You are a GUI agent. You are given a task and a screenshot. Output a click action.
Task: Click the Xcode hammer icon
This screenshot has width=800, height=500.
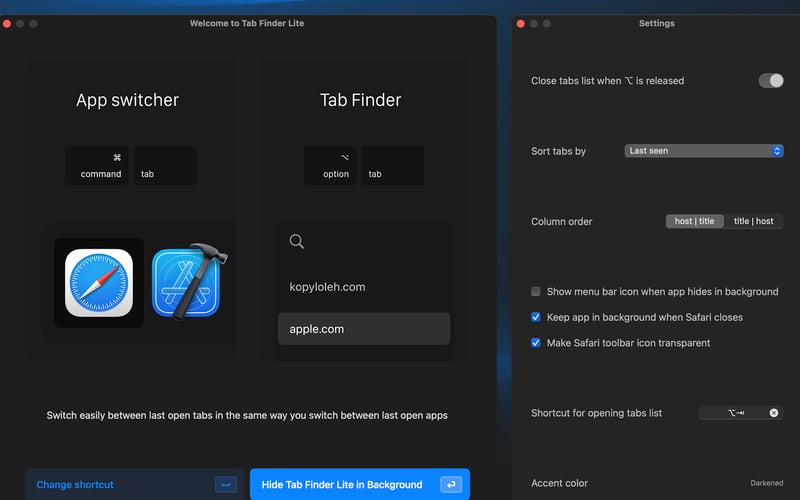[189, 282]
